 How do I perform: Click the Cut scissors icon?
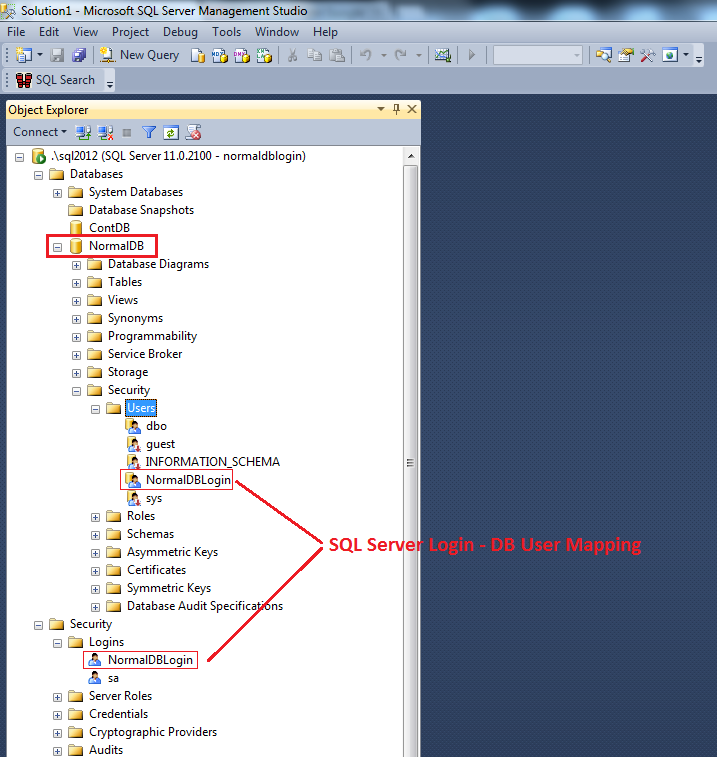coord(292,55)
